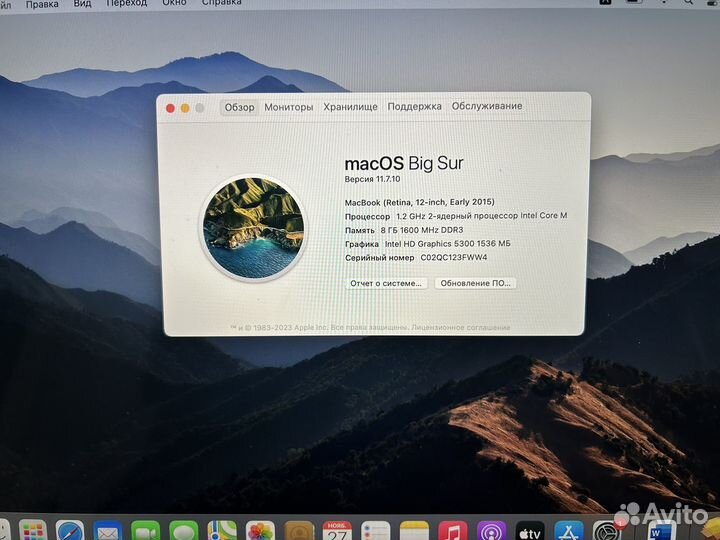Switch to the Обслуживание tab

point(487,106)
